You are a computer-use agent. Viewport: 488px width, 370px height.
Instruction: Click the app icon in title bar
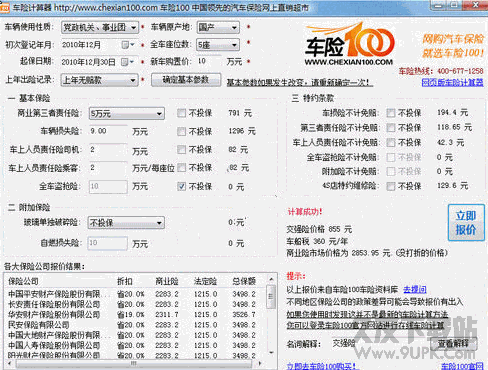tap(5, 7)
